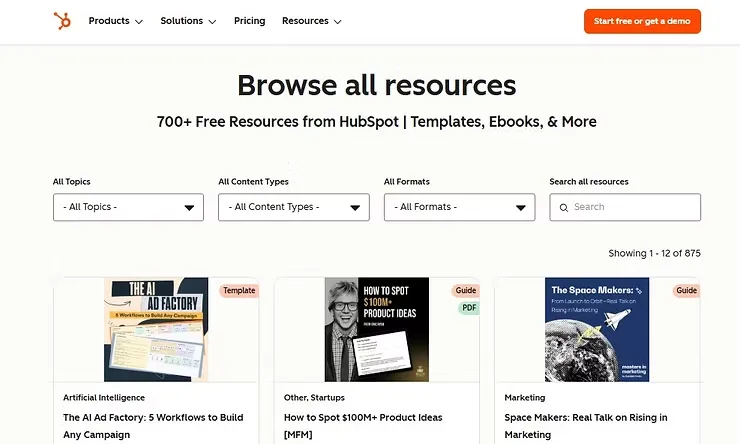Click the Search all resources field
This screenshot has width=740, height=444.
tap(625, 207)
